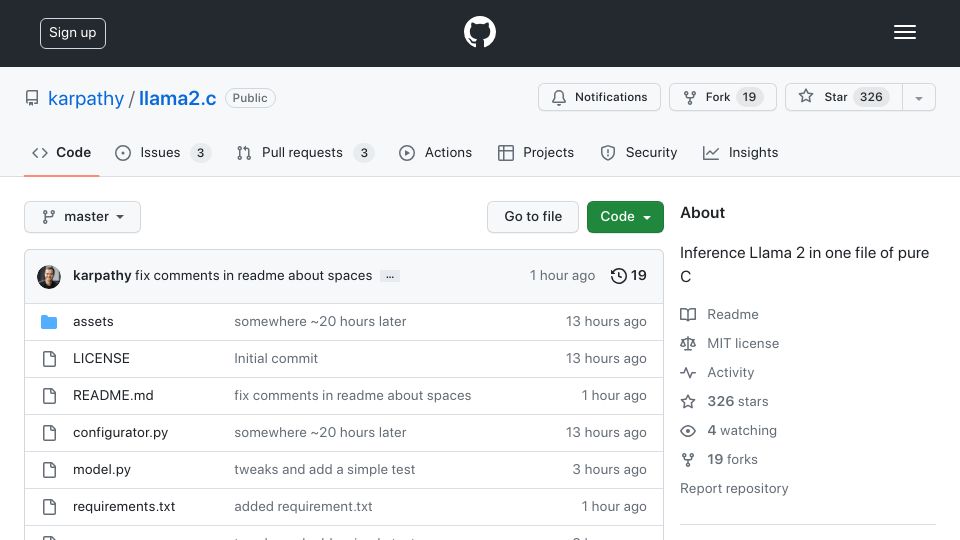The height and width of the screenshot is (540, 960).
Task: Open the 4 watching link
Action: (x=742, y=430)
